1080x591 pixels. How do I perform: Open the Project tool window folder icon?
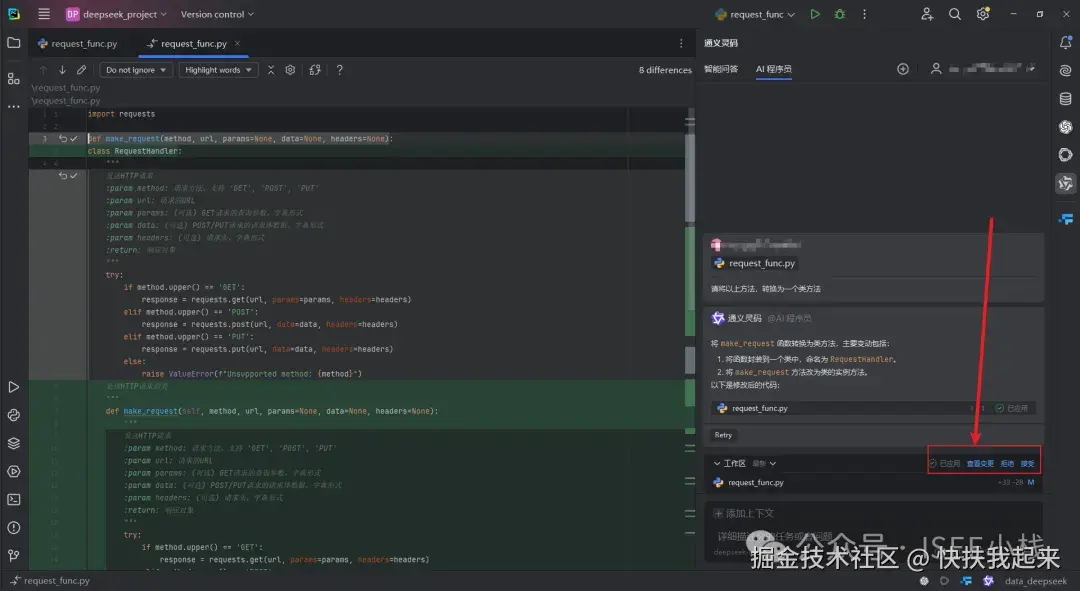pyautogui.click(x=14, y=43)
